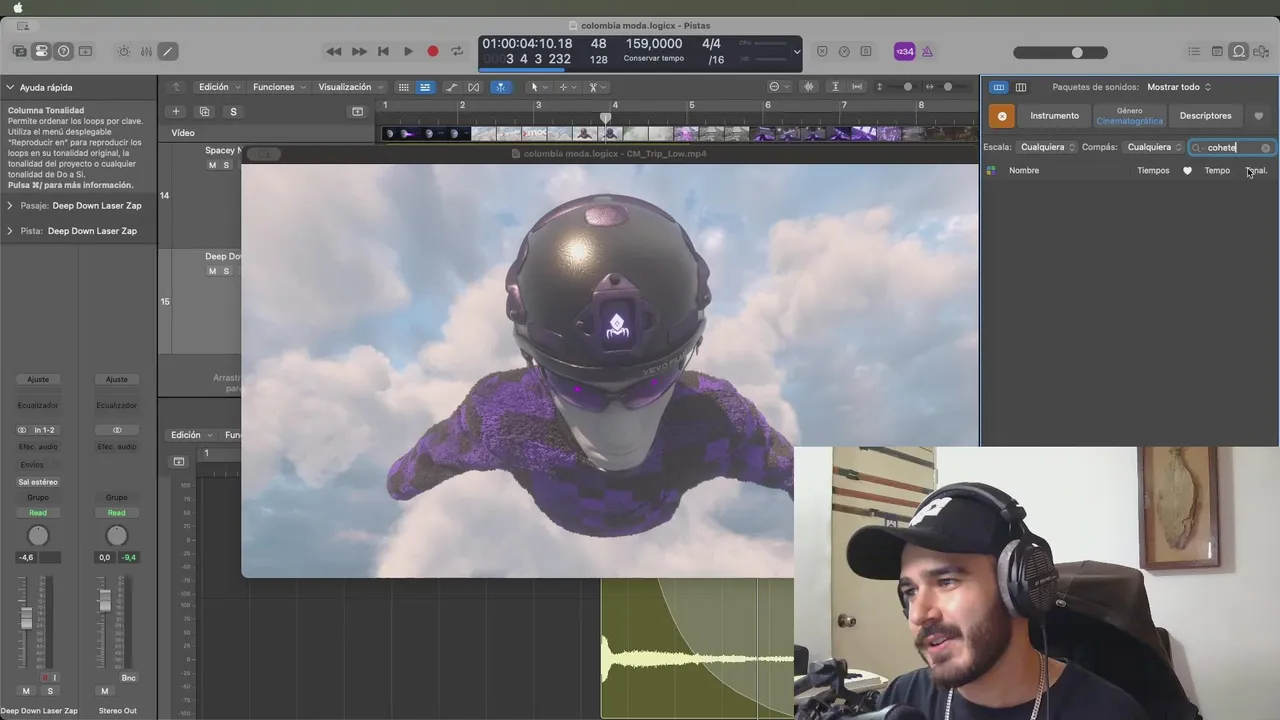
Task: Open the Visualización menu
Action: pyautogui.click(x=350, y=87)
